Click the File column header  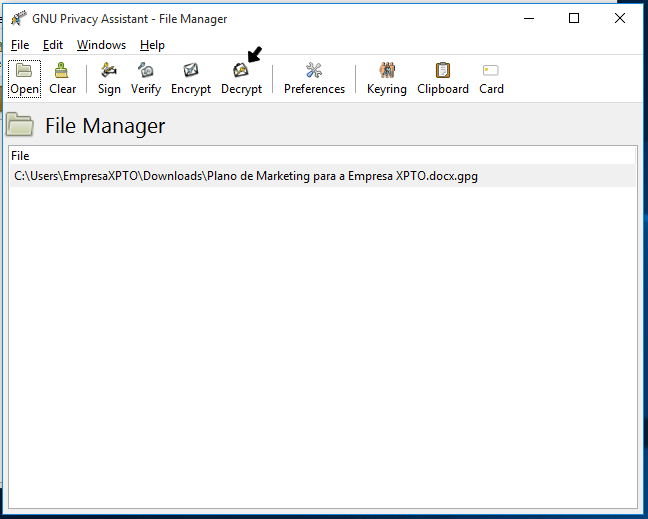pyautogui.click(x=323, y=156)
